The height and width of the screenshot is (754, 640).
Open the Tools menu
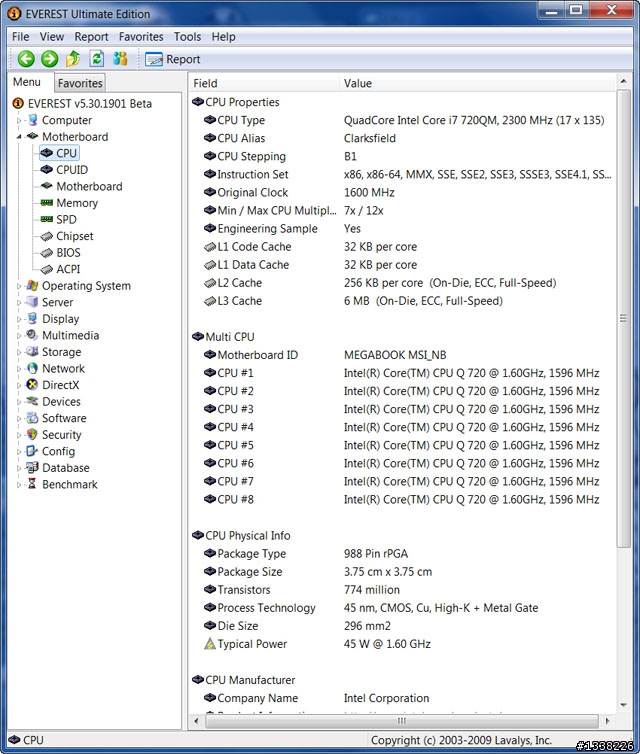[x=187, y=37]
